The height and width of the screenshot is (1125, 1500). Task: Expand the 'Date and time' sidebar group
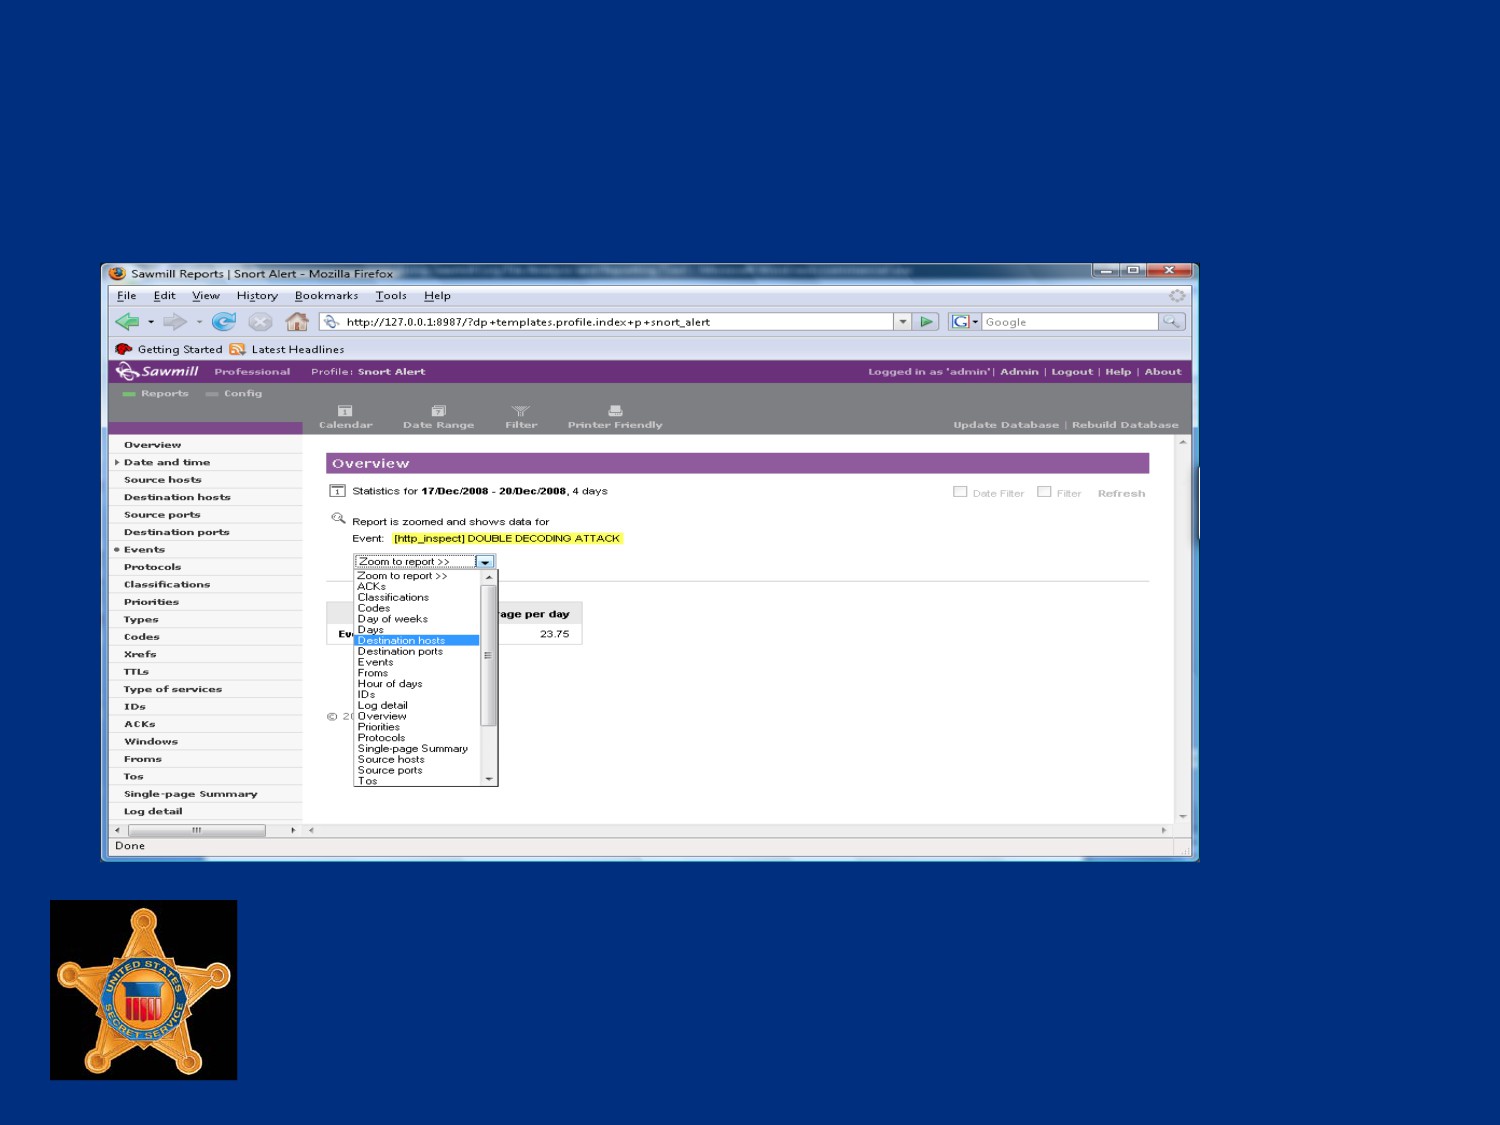[x=117, y=463]
